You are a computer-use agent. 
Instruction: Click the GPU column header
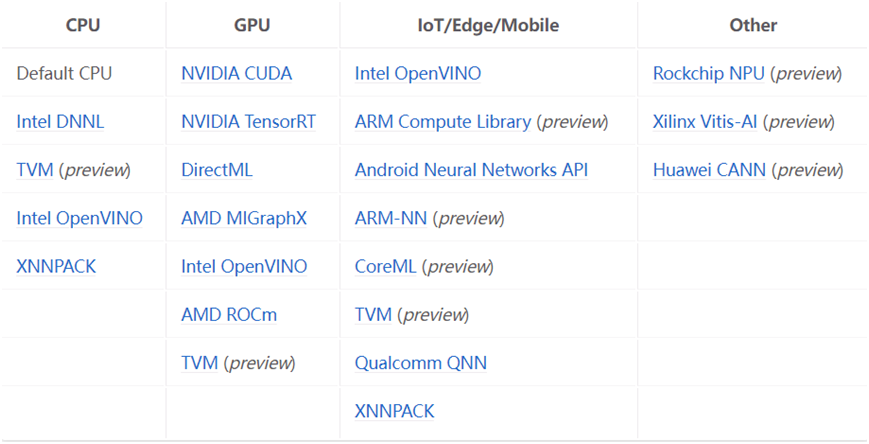(252, 25)
